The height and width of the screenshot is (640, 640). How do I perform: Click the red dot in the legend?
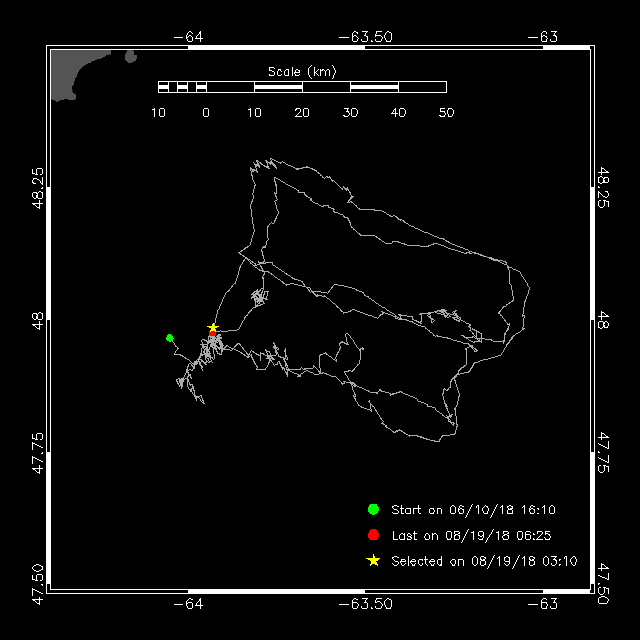(x=373, y=535)
